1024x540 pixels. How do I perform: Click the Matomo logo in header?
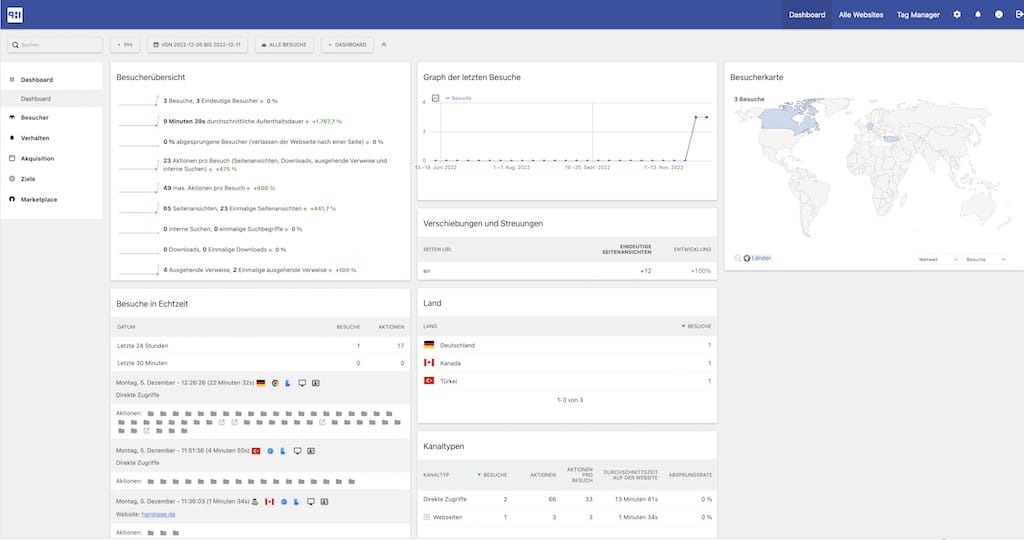tap(15, 15)
